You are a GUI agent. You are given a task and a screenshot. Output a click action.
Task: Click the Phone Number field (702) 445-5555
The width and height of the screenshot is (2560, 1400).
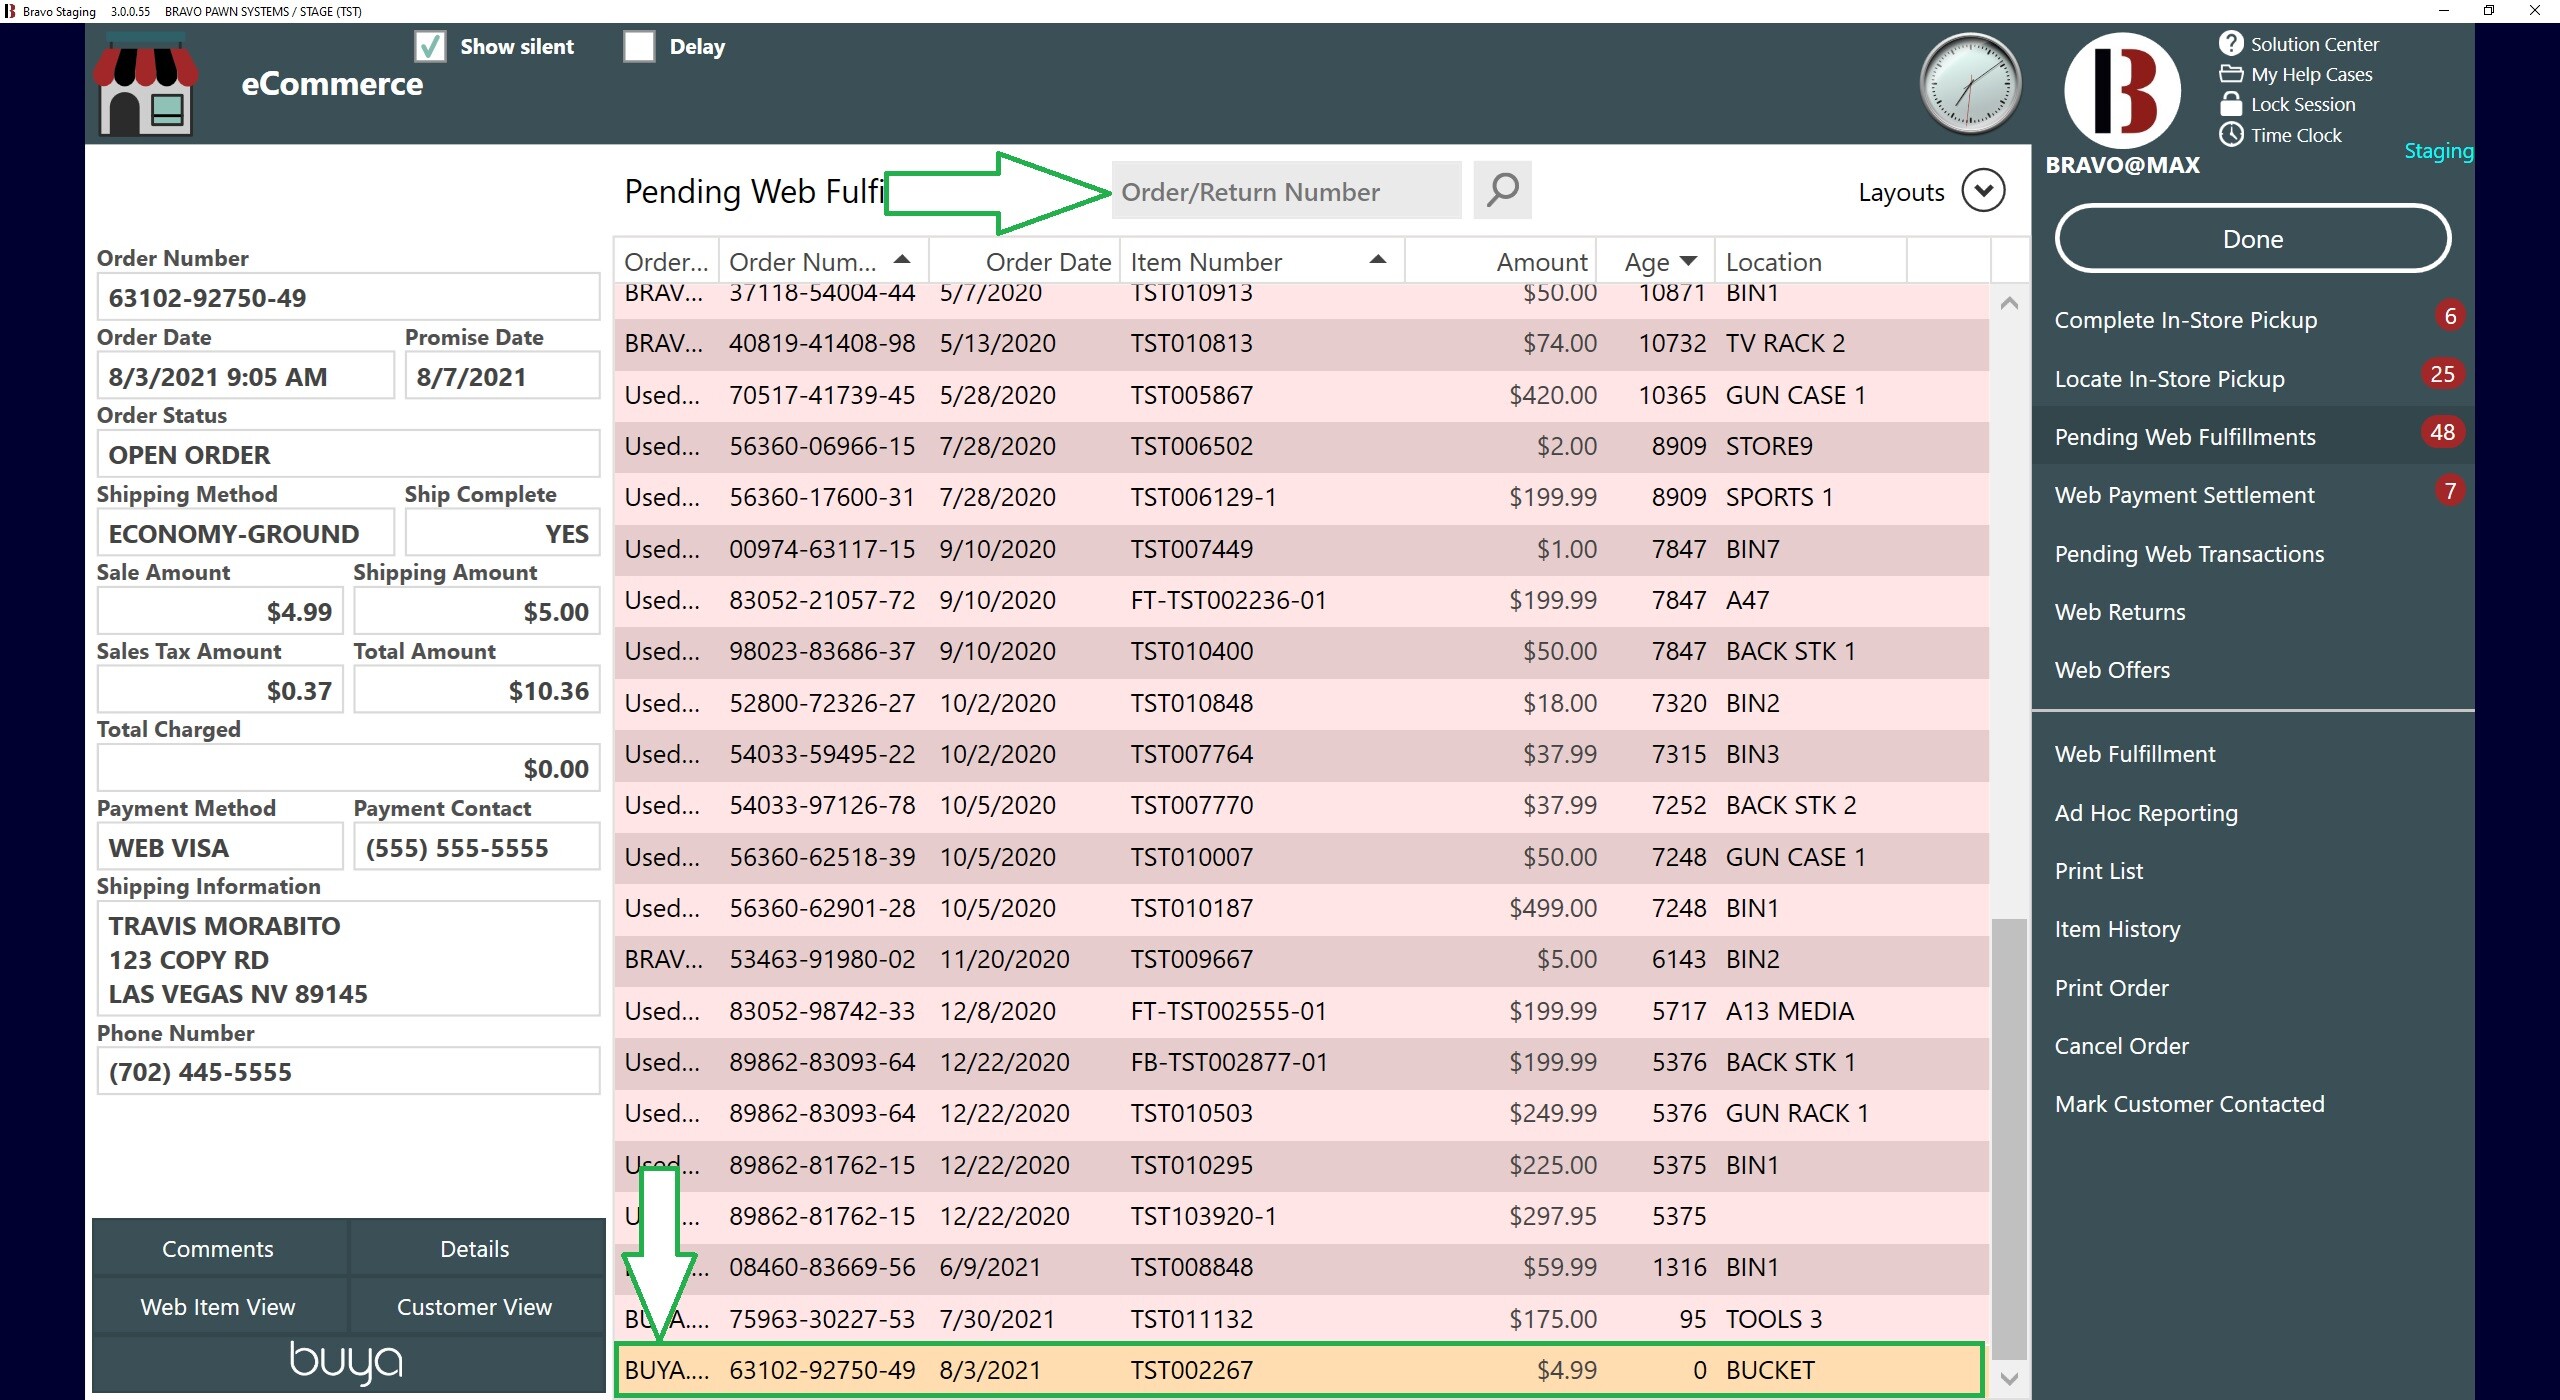click(x=348, y=1072)
